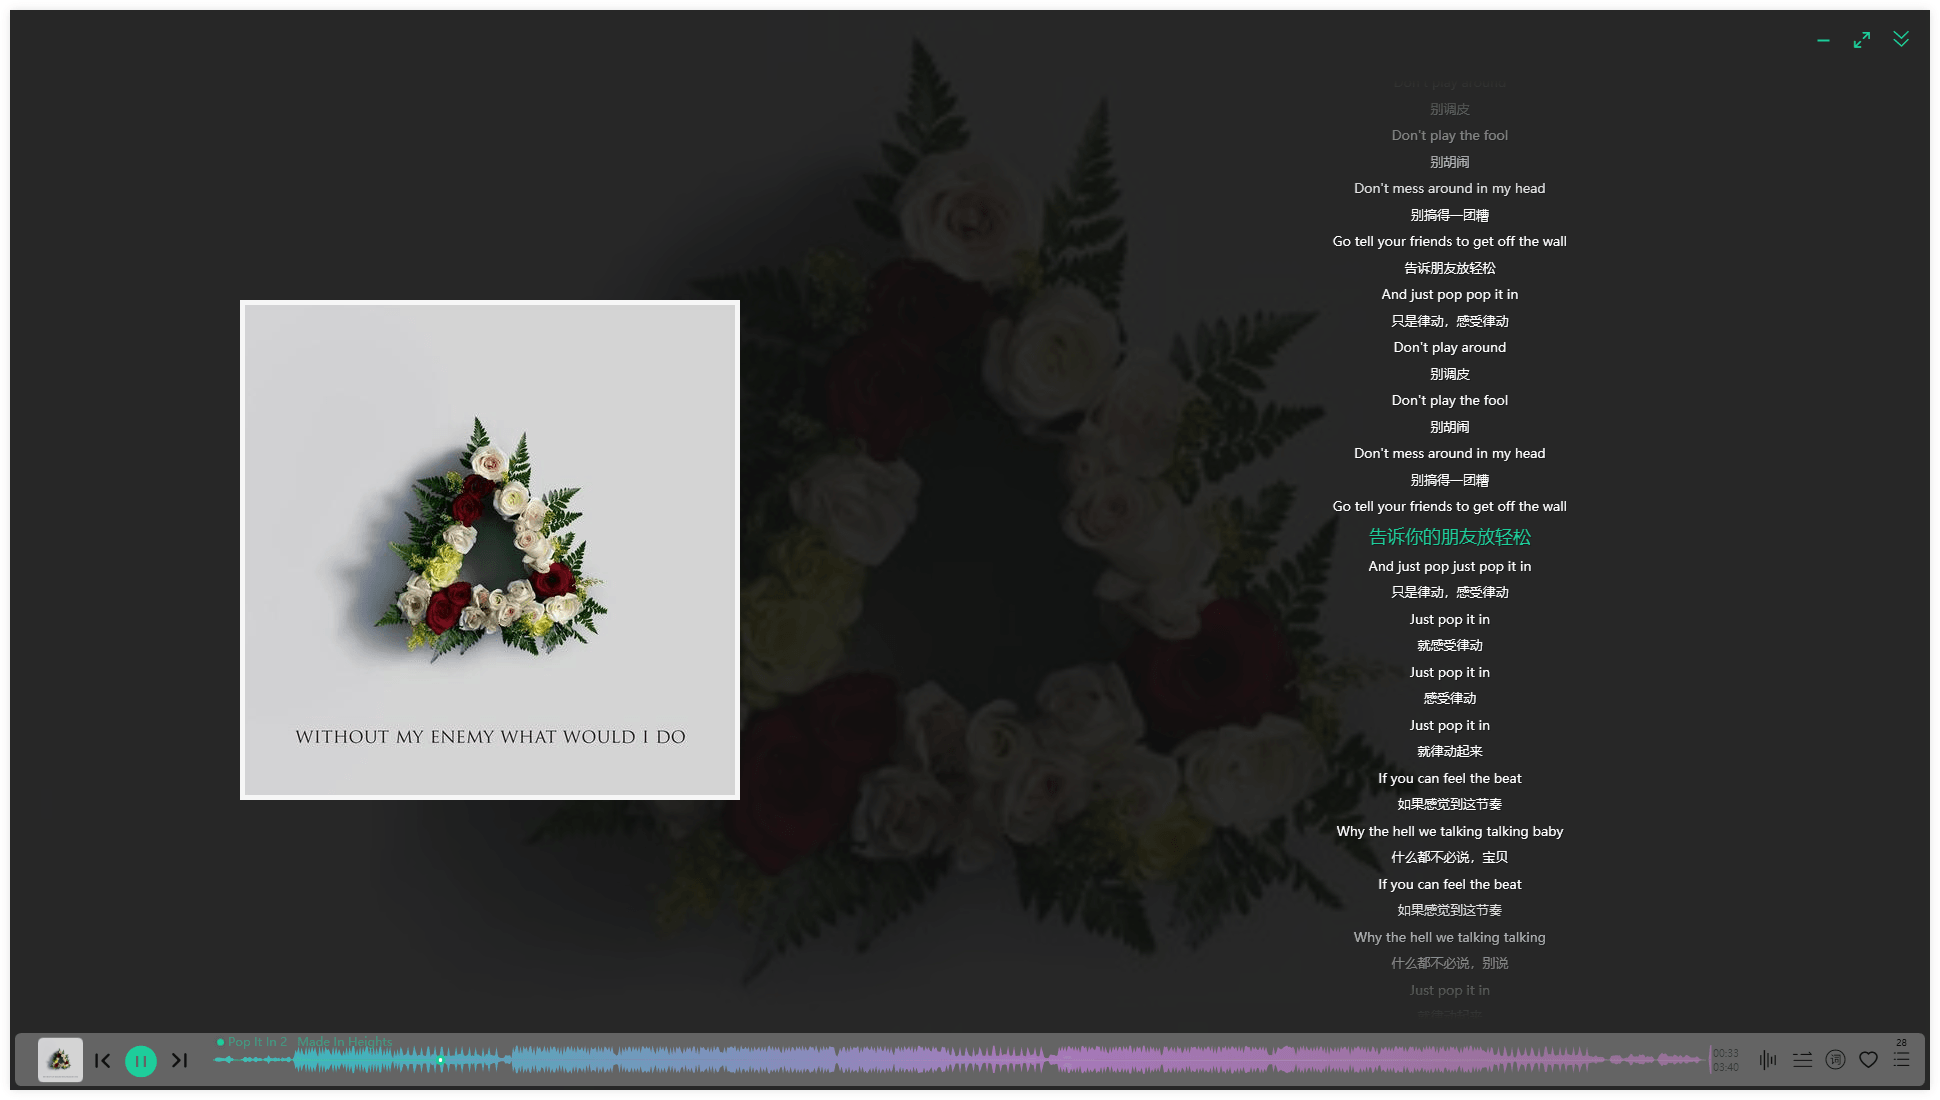Click the fullscreen expand arrows icon

(1861, 40)
